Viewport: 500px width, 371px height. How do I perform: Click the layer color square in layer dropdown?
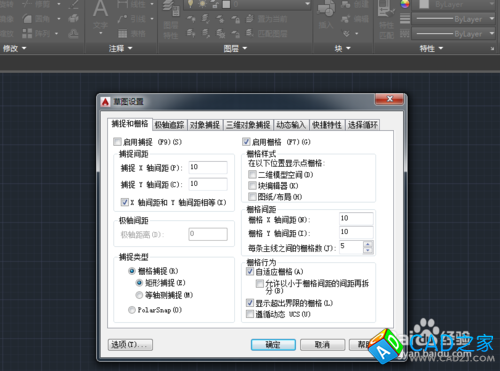coord(226,4)
